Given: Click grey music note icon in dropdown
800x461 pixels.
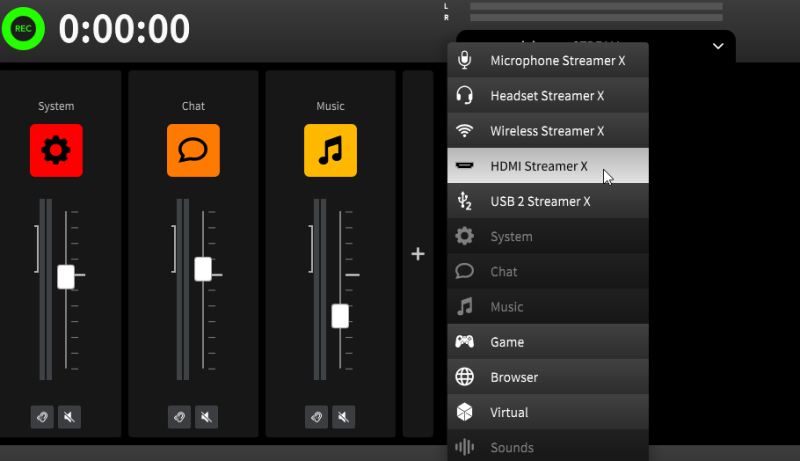Looking at the screenshot, I should pyautogui.click(x=464, y=306).
